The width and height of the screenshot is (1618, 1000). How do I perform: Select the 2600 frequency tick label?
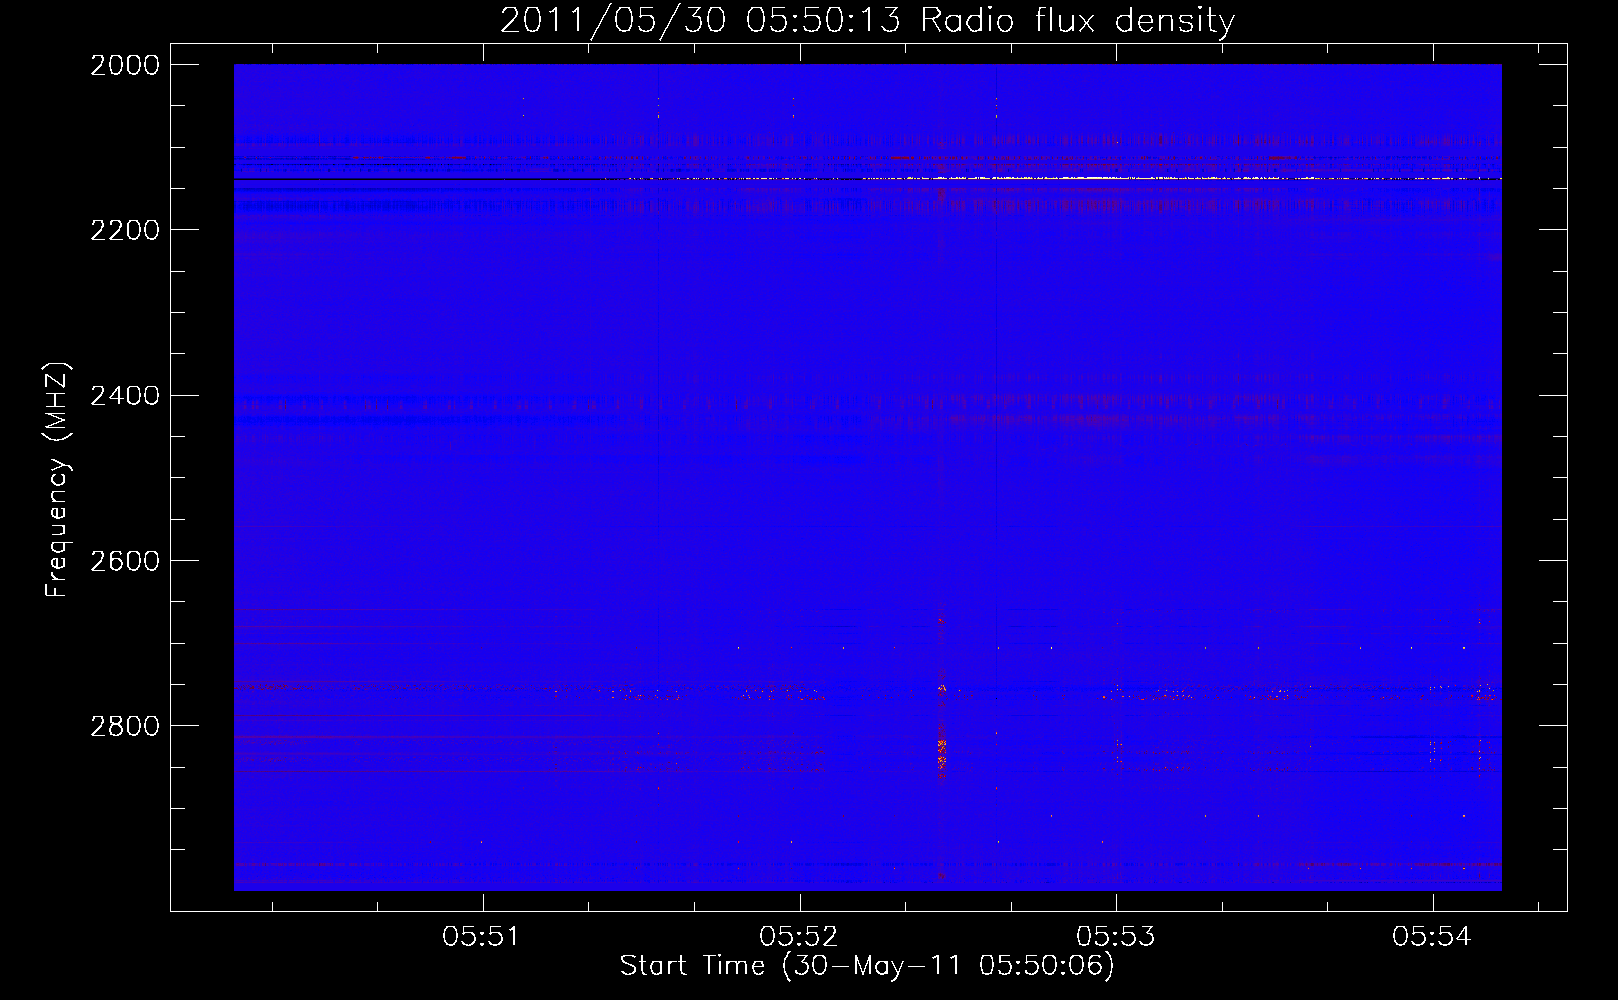pyautogui.click(x=125, y=561)
